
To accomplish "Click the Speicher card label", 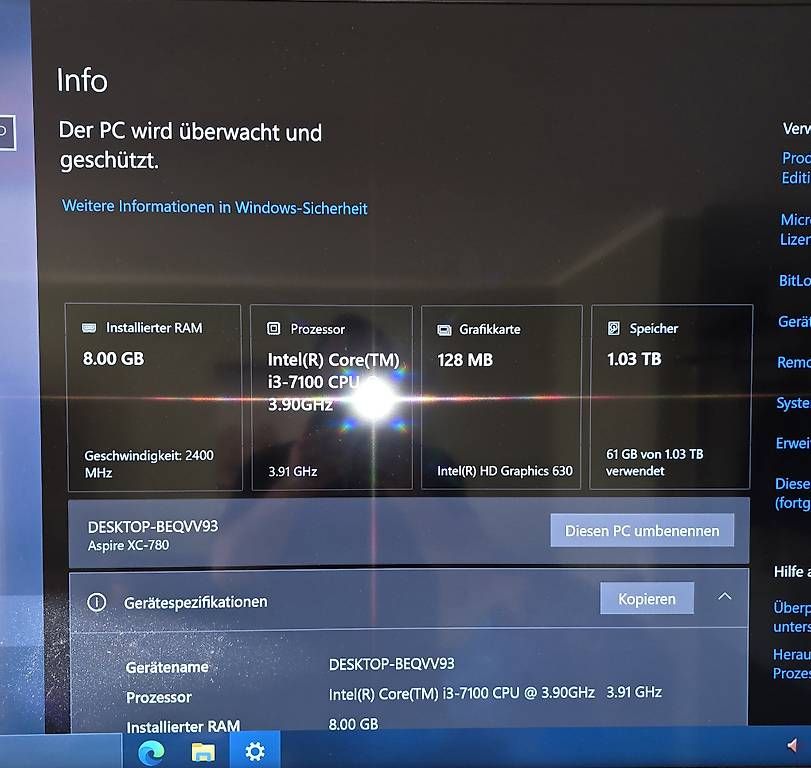I will 654,328.
